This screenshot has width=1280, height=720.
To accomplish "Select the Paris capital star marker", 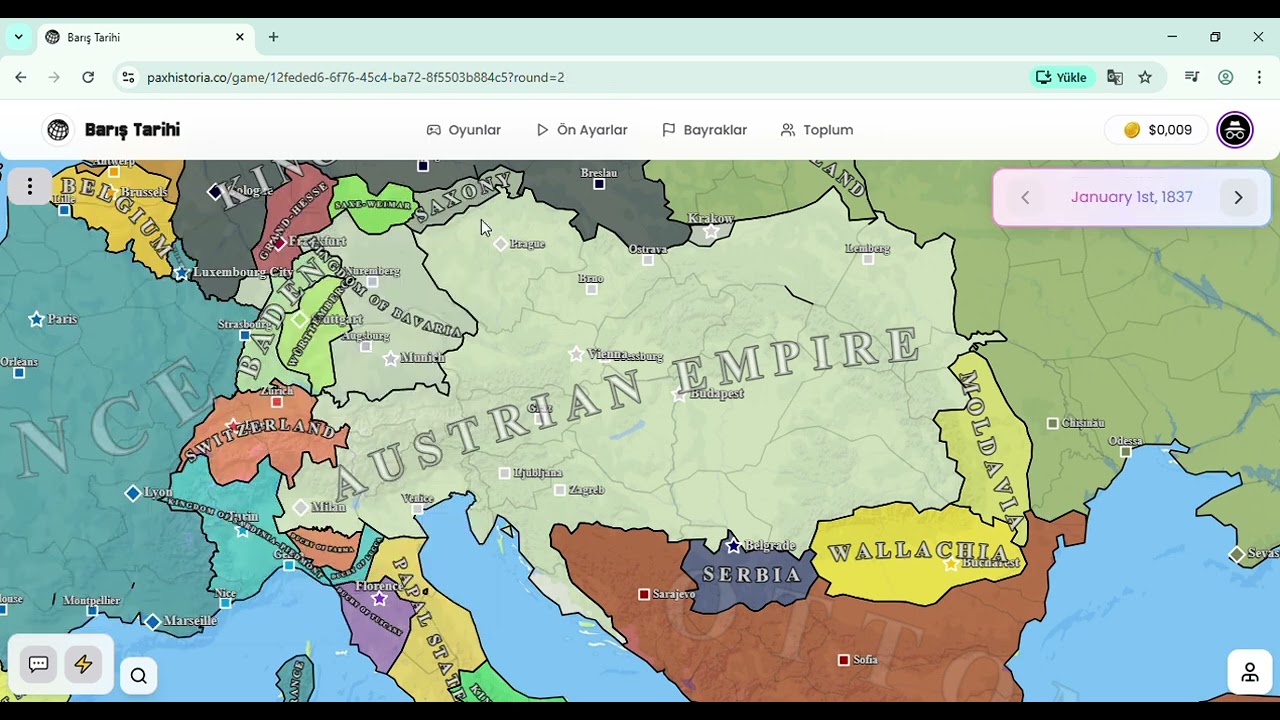I will click(x=37, y=319).
